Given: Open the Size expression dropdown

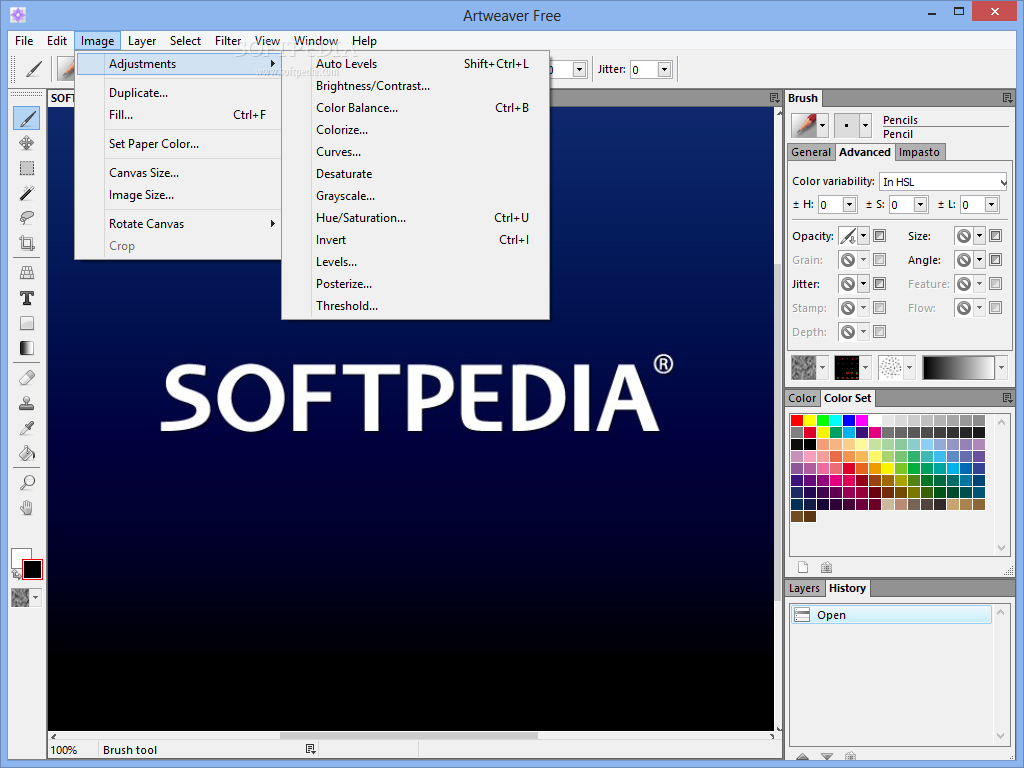Looking at the screenshot, I should click(979, 236).
